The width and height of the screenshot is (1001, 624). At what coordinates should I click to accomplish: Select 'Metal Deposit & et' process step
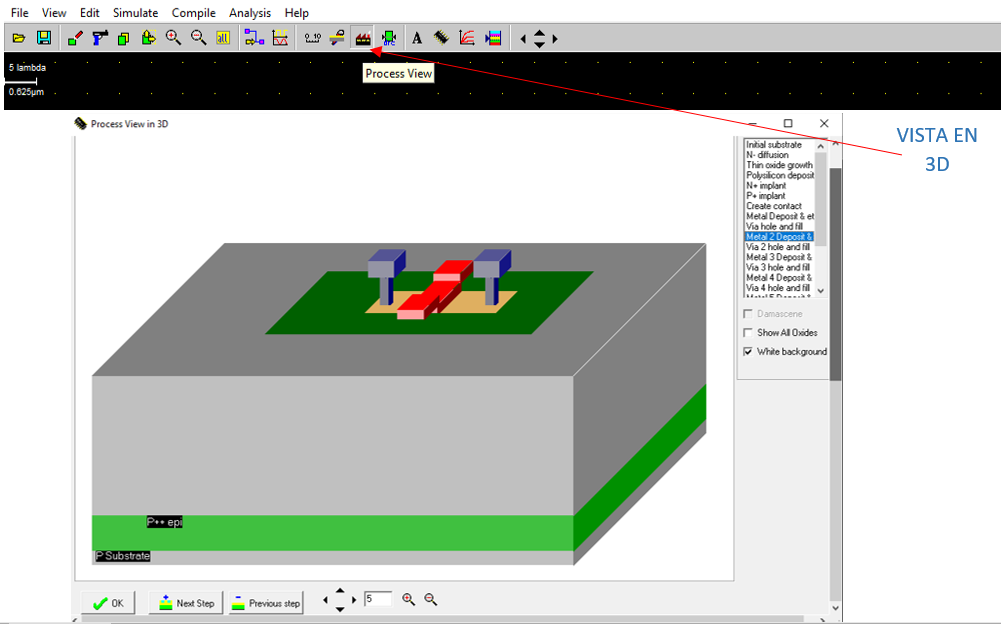[x=779, y=217]
